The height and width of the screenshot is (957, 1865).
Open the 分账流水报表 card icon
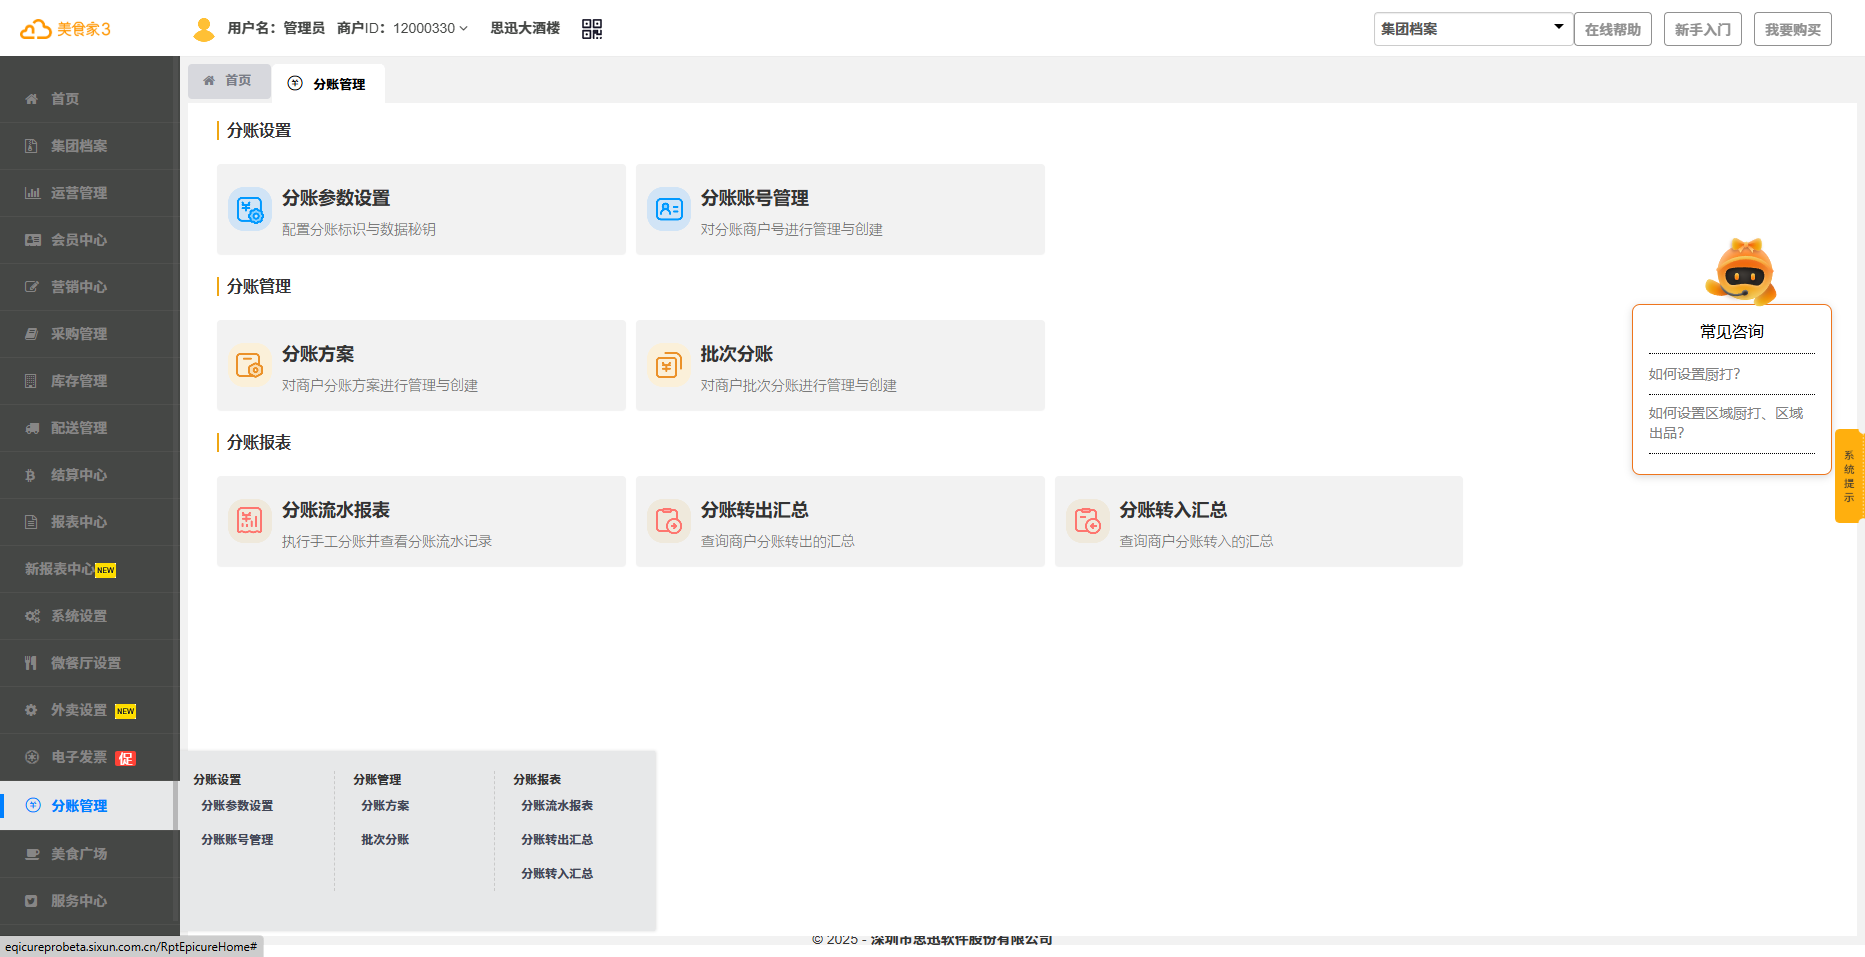pyautogui.click(x=250, y=521)
